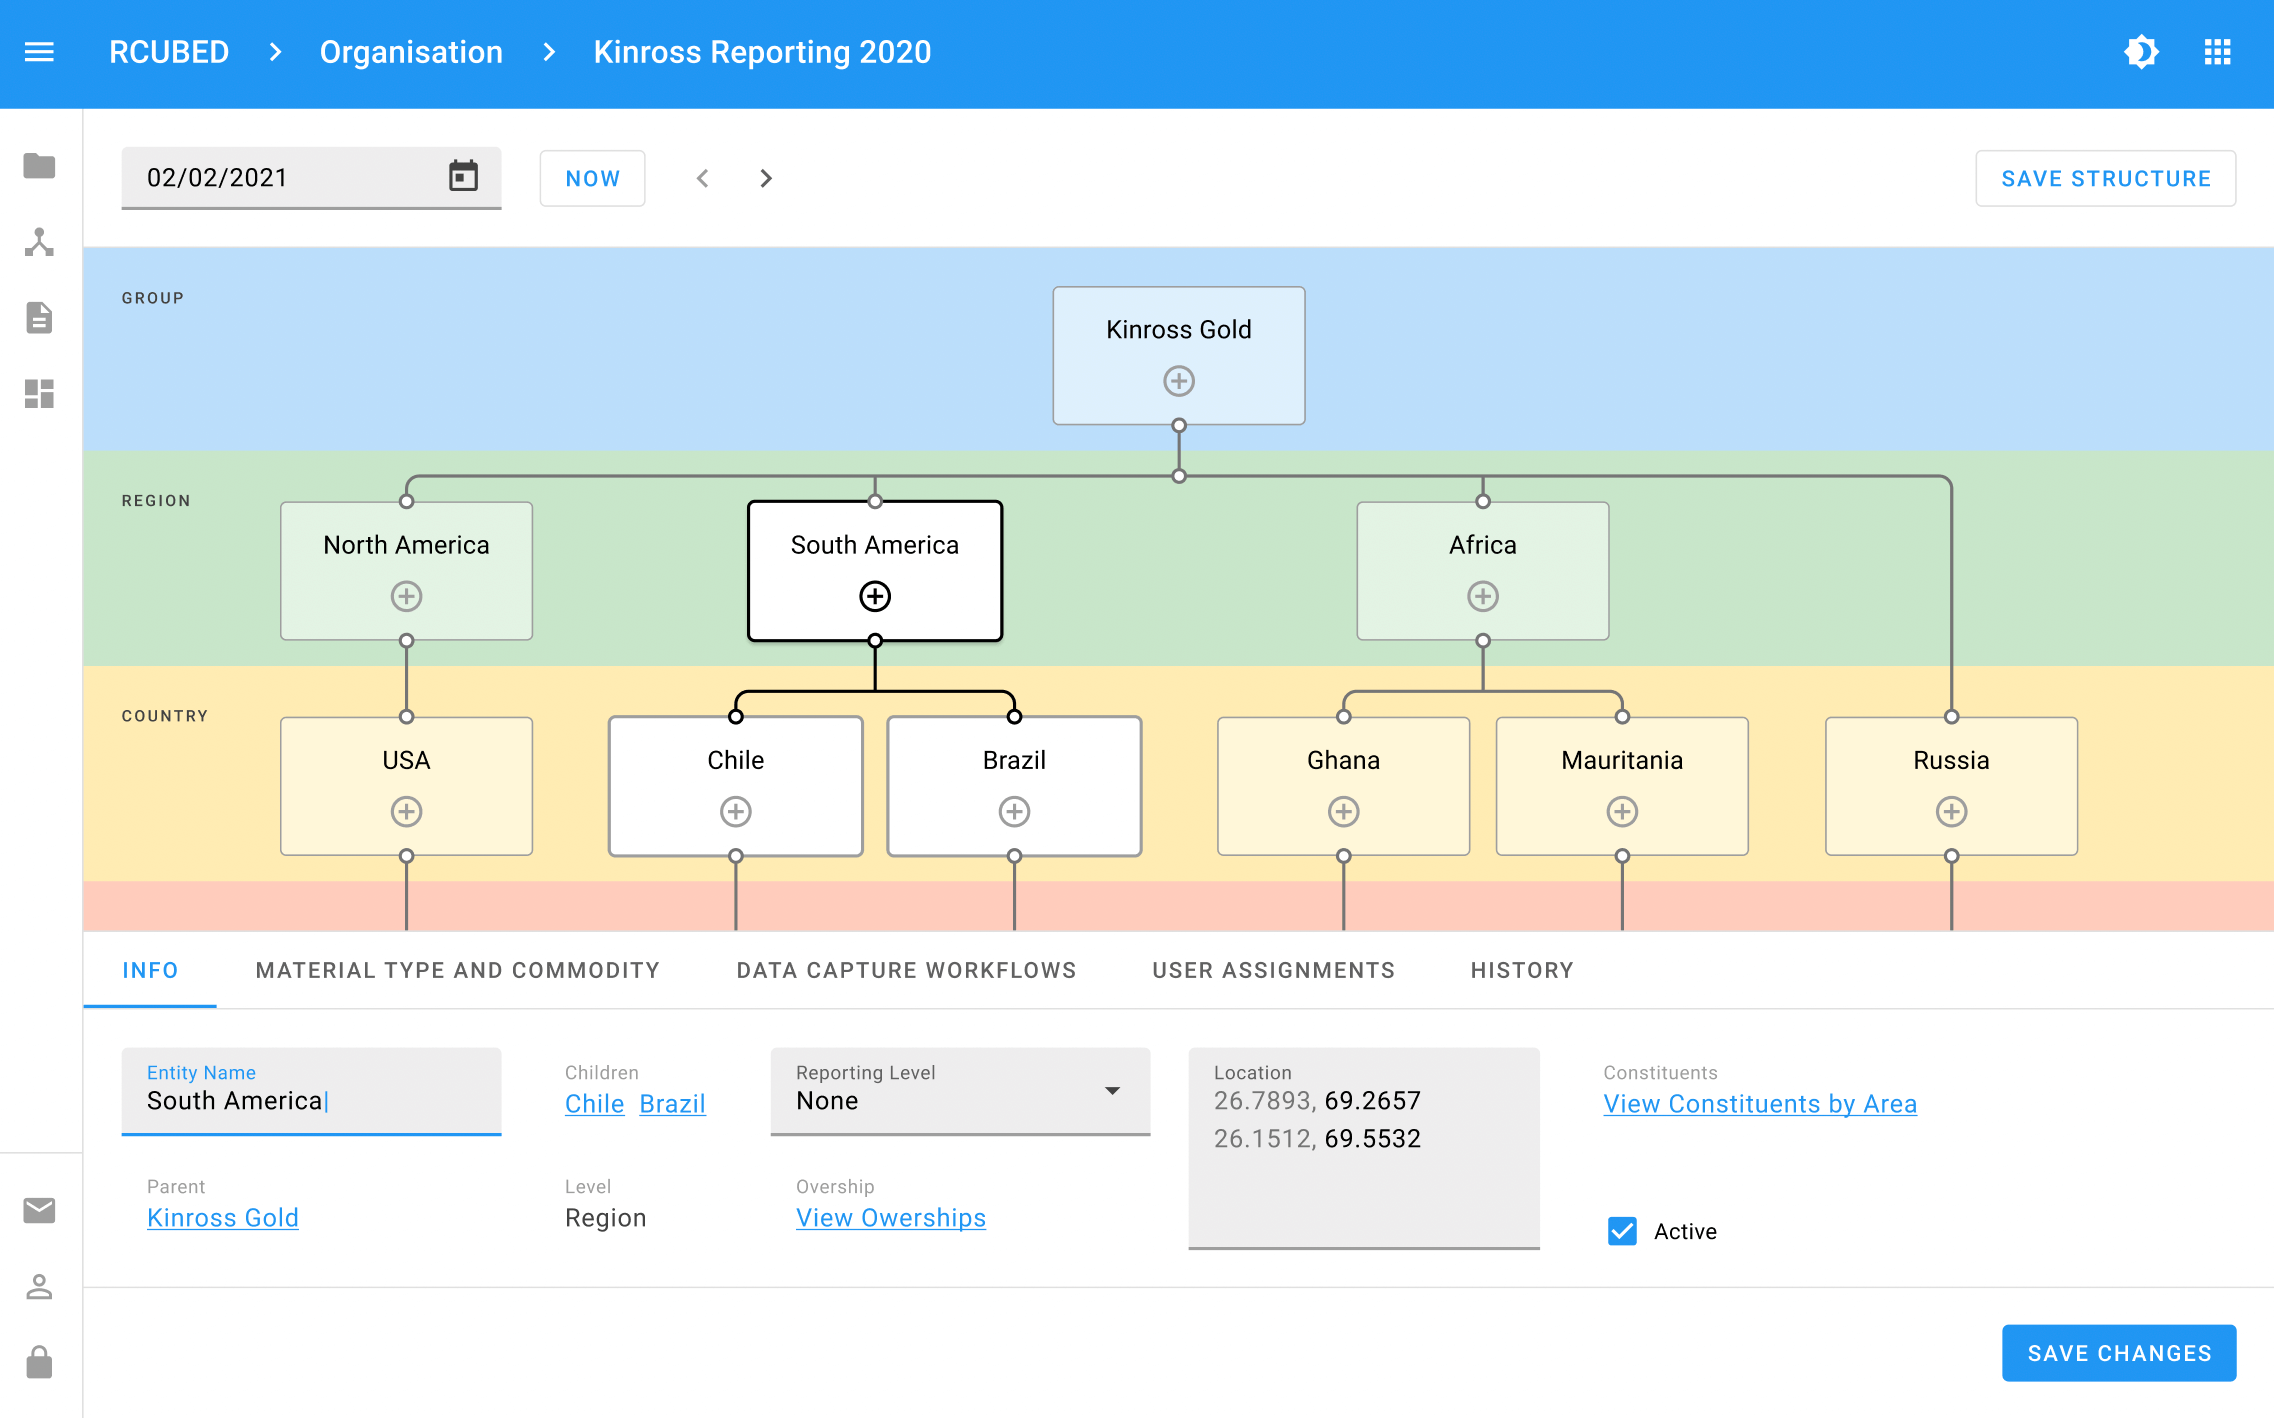Screen dimensions: 2274x1418
Task: Open the calendar date picker icon
Action: [463, 177]
